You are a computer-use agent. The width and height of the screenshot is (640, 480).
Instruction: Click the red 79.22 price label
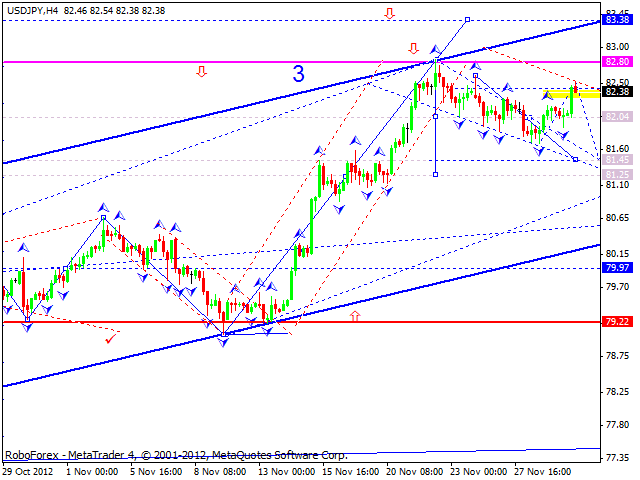616,322
